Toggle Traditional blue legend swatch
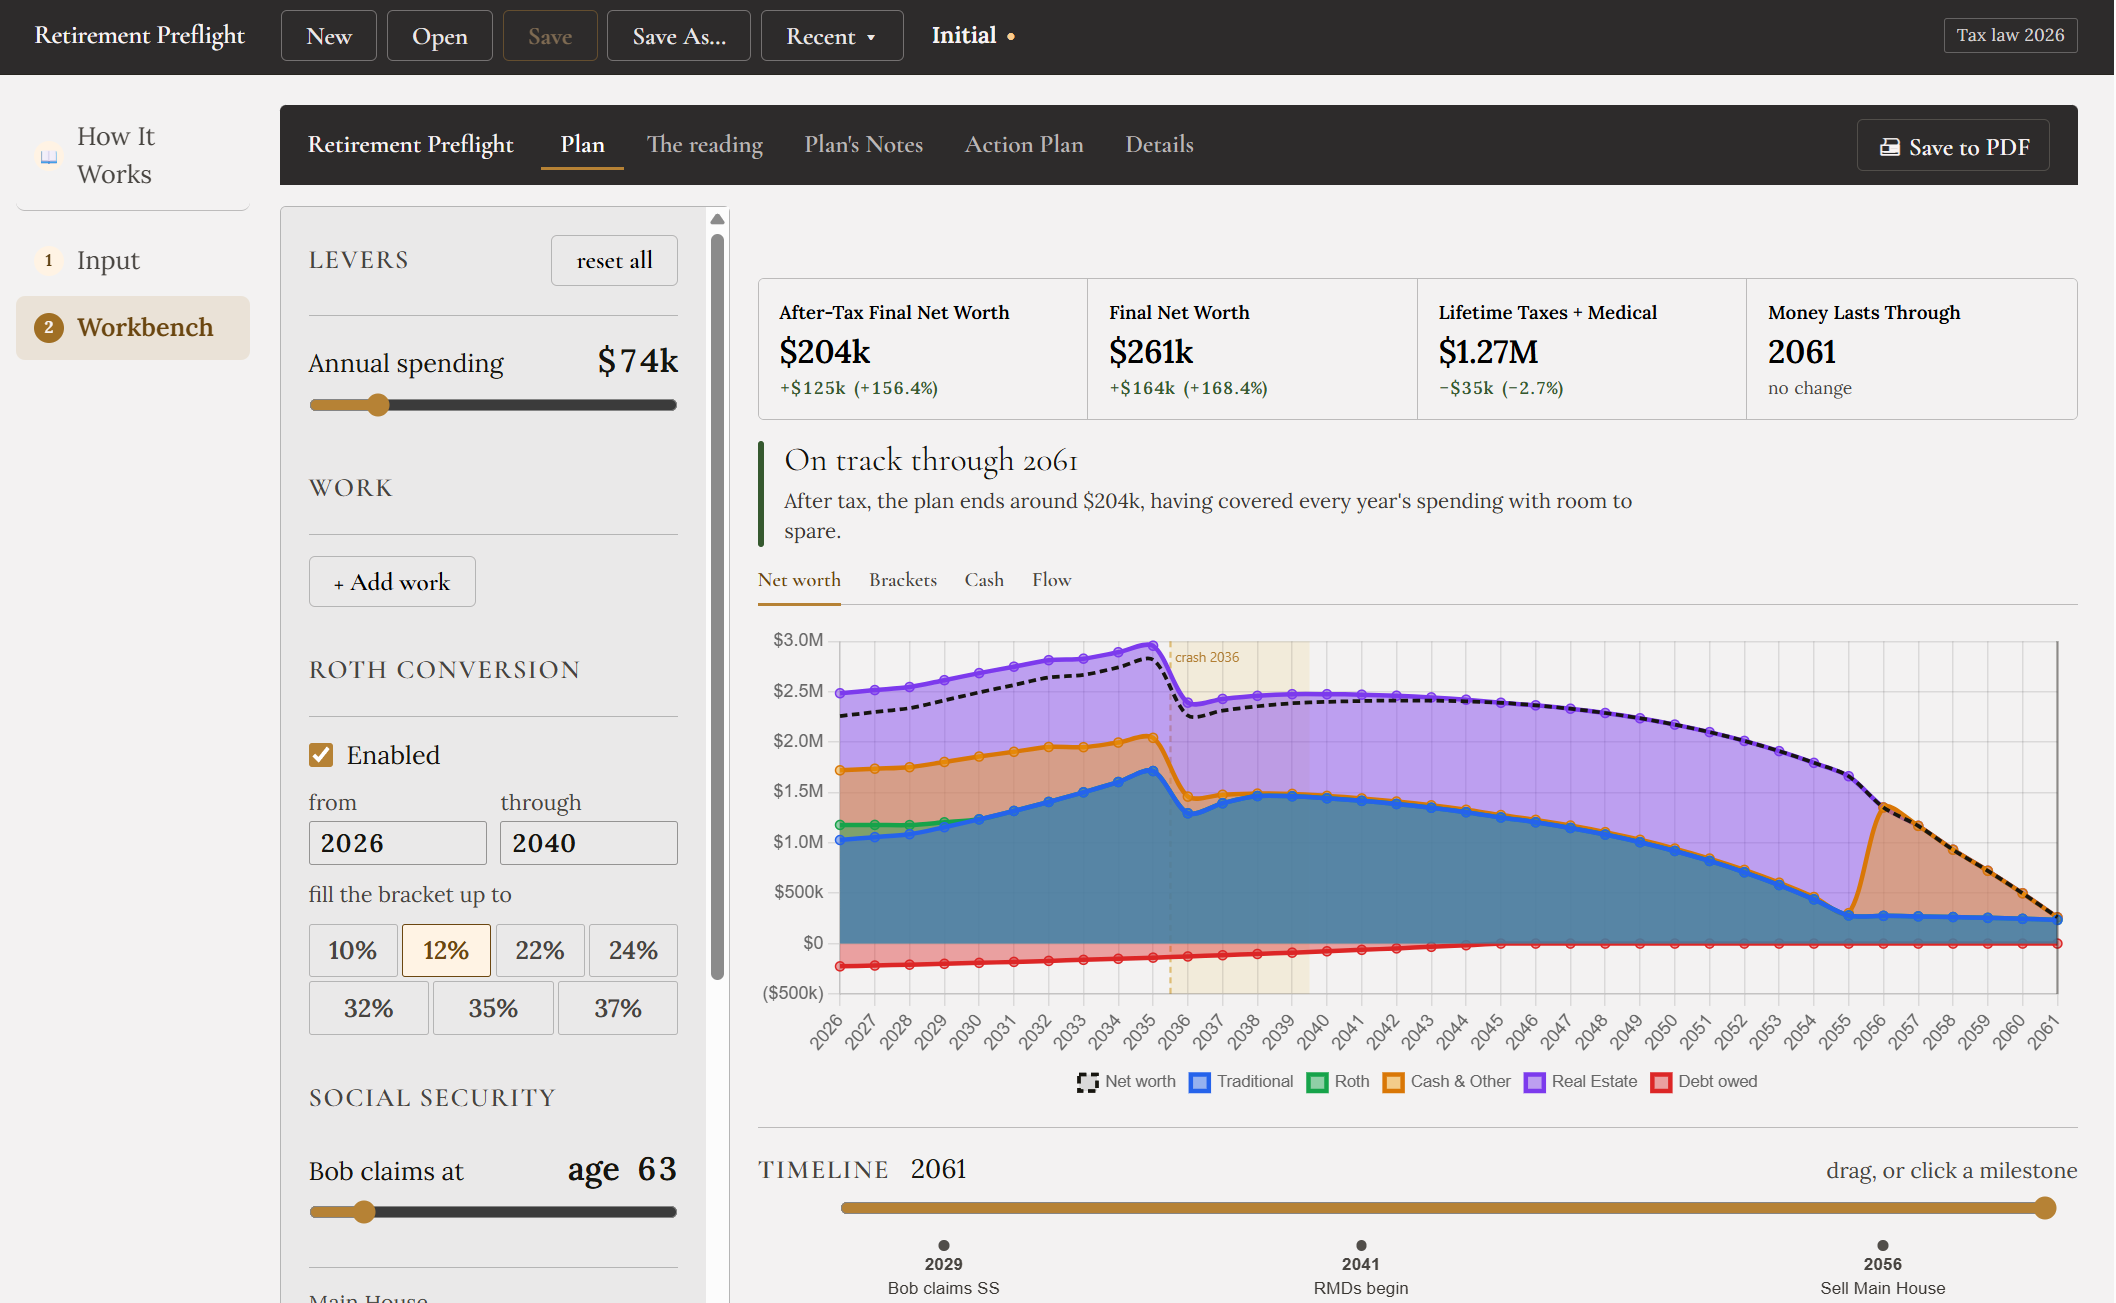This screenshot has height=1303, width=2116. coord(1199,1082)
